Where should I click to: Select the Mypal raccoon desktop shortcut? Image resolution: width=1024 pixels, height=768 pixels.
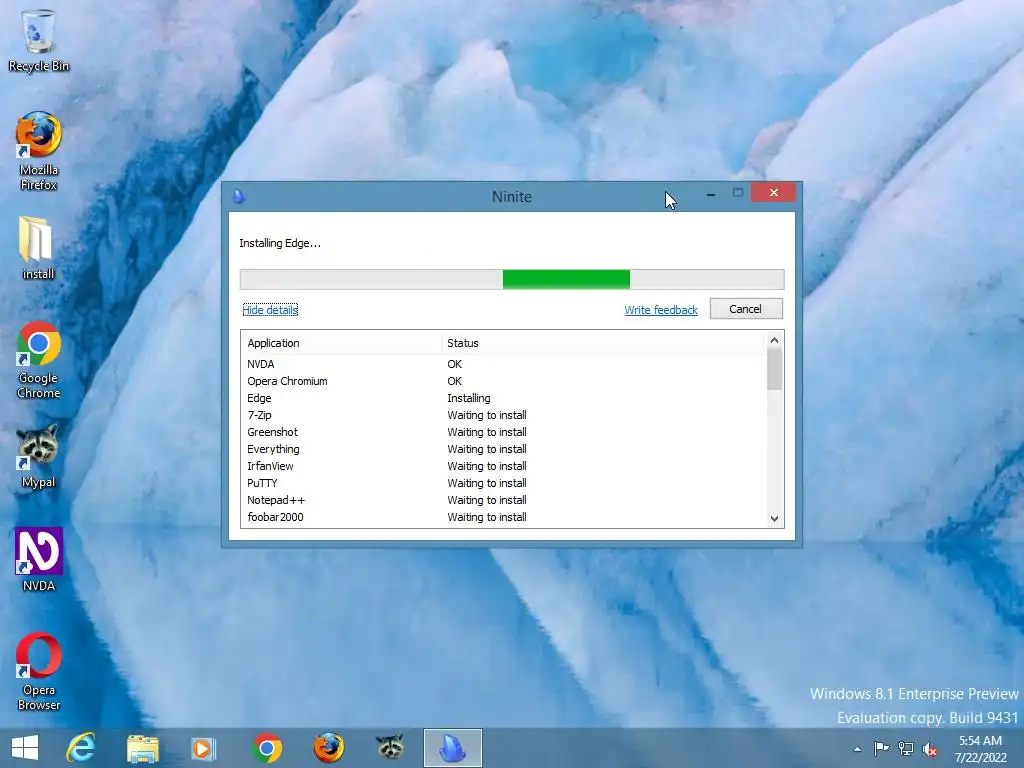(x=39, y=456)
